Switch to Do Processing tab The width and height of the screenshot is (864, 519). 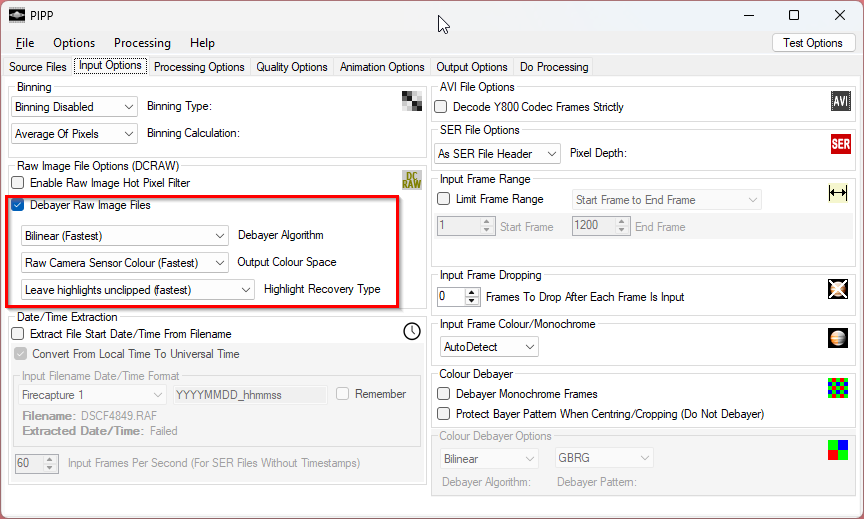(554, 67)
